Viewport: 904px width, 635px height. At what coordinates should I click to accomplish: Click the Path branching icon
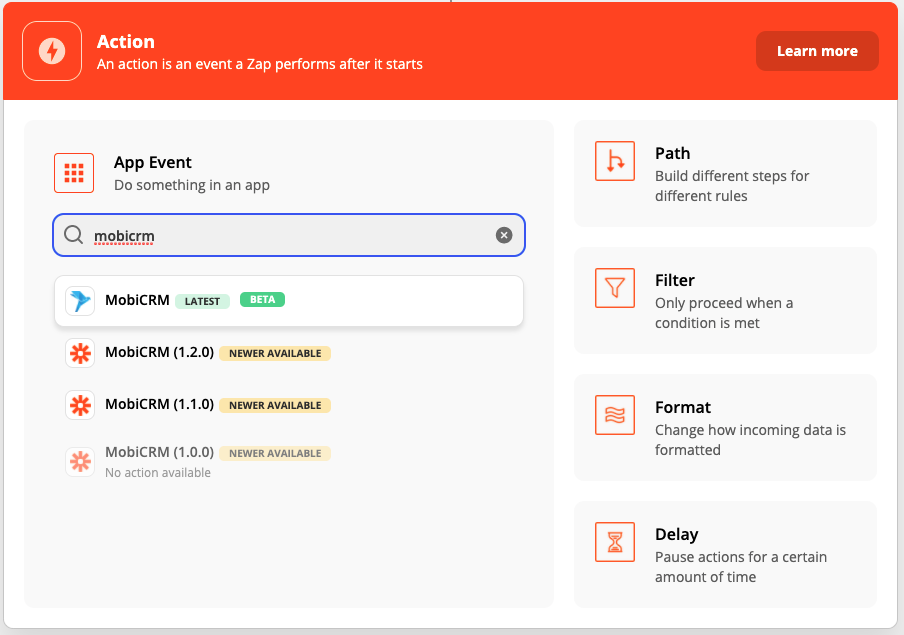[x=614, y=161]
